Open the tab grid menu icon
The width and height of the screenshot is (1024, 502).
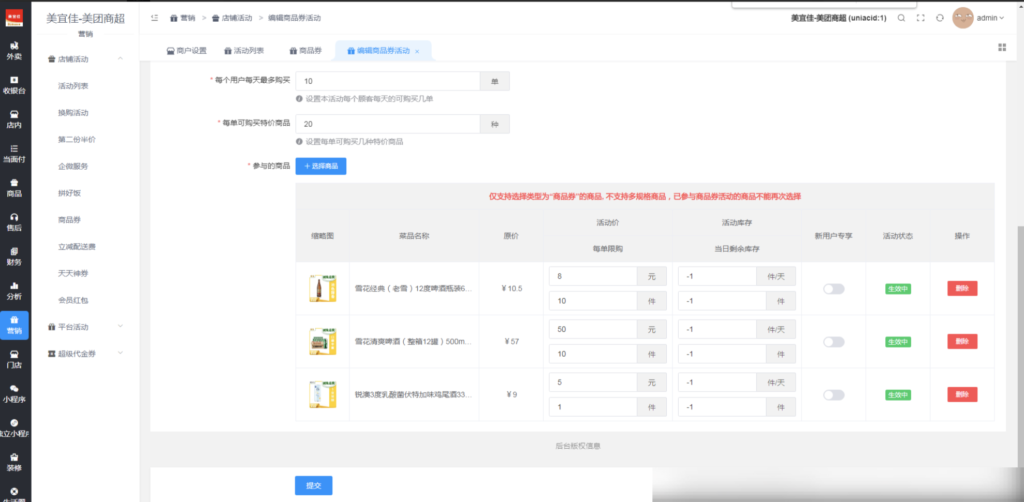point(1002,47)
